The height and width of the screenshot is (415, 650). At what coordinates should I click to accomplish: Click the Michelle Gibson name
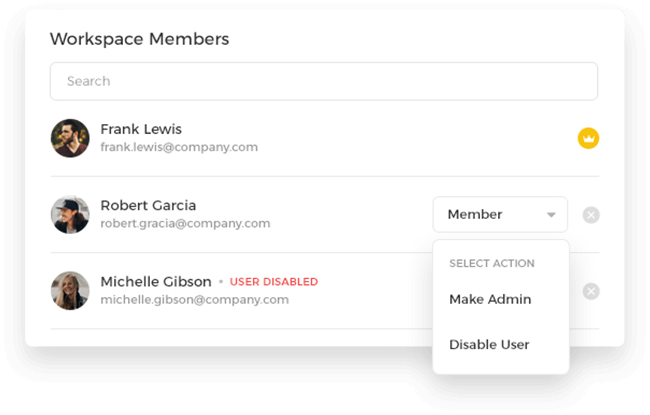(x=156, y=282)
